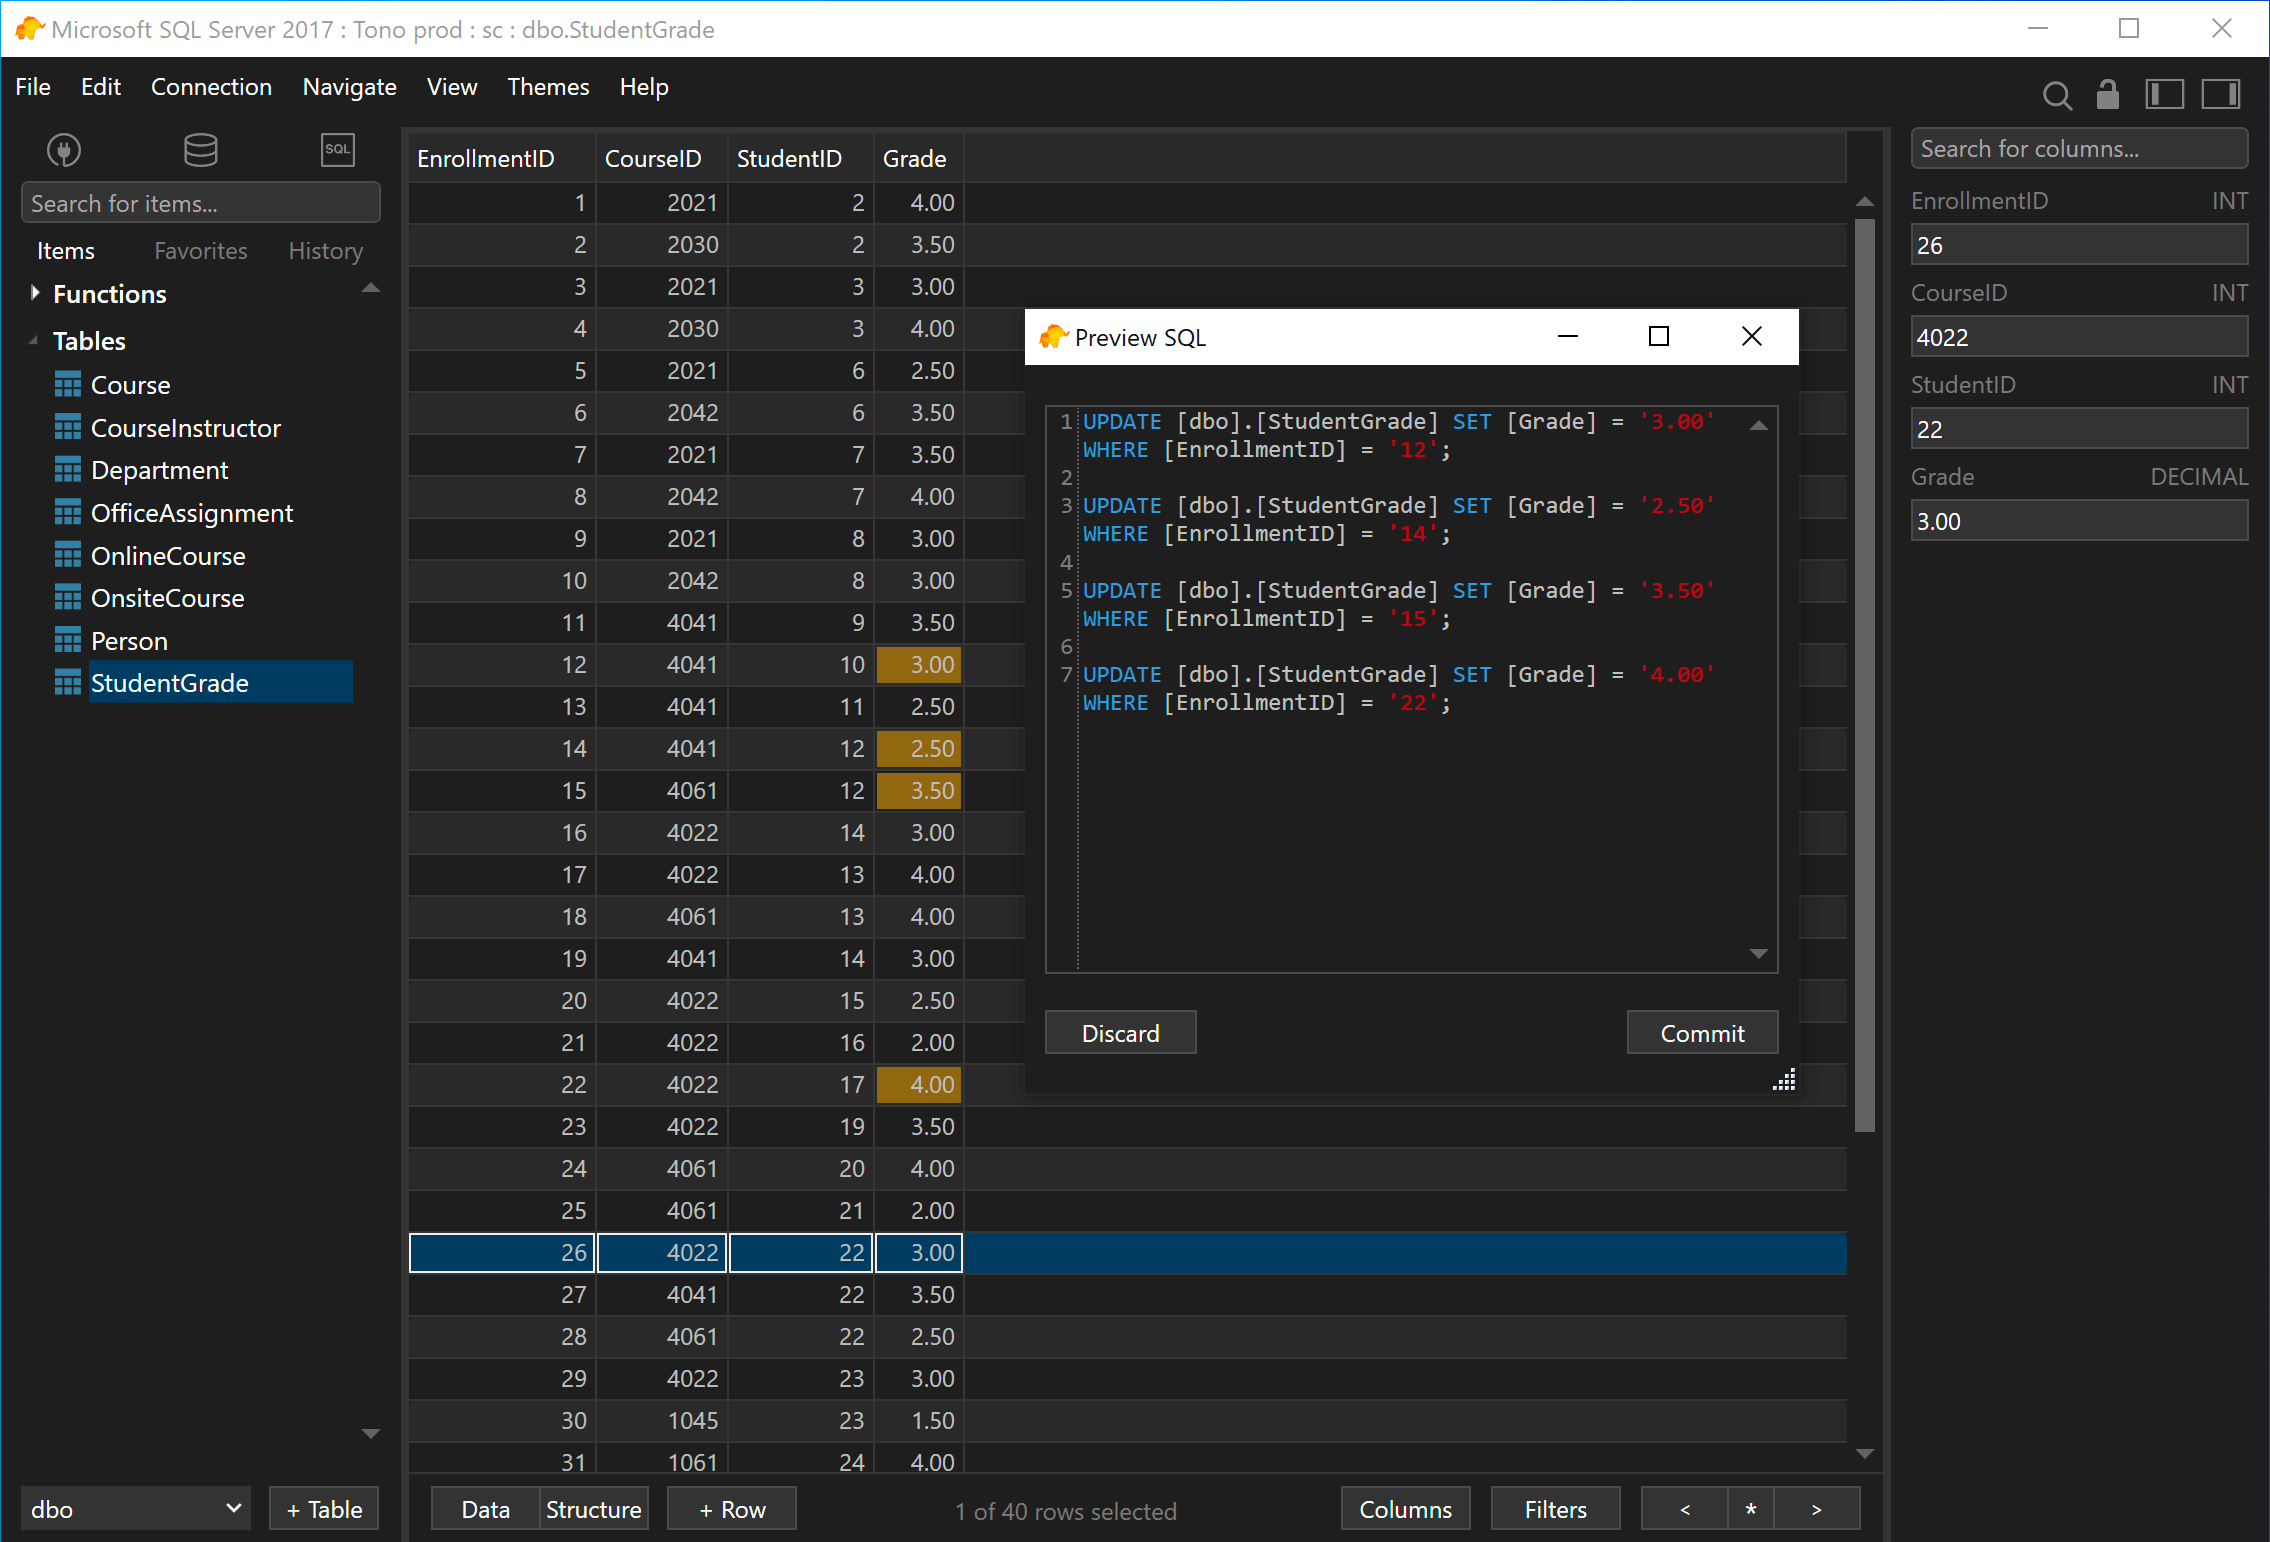
Task: Click the StudentGrade table icon in the tree
Action: 68,683
